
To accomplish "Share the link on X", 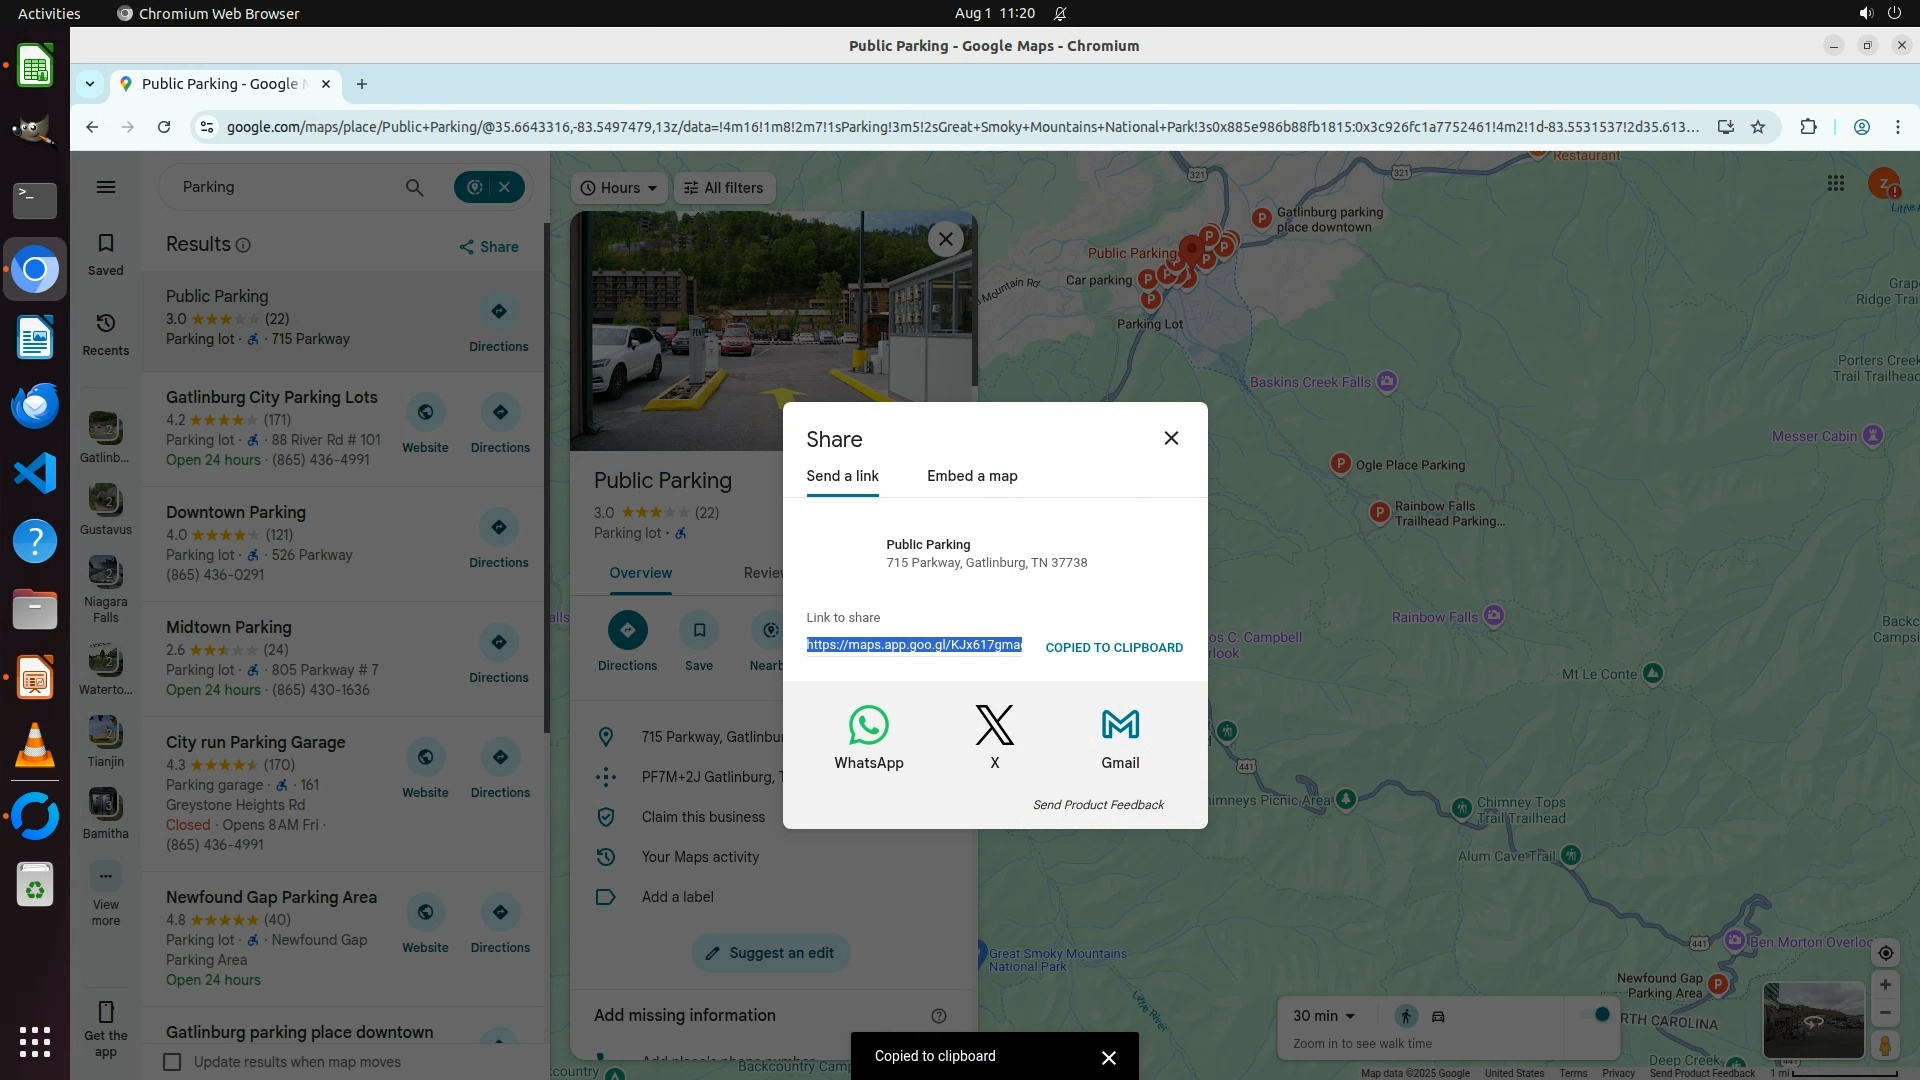I will click(994, 726).
